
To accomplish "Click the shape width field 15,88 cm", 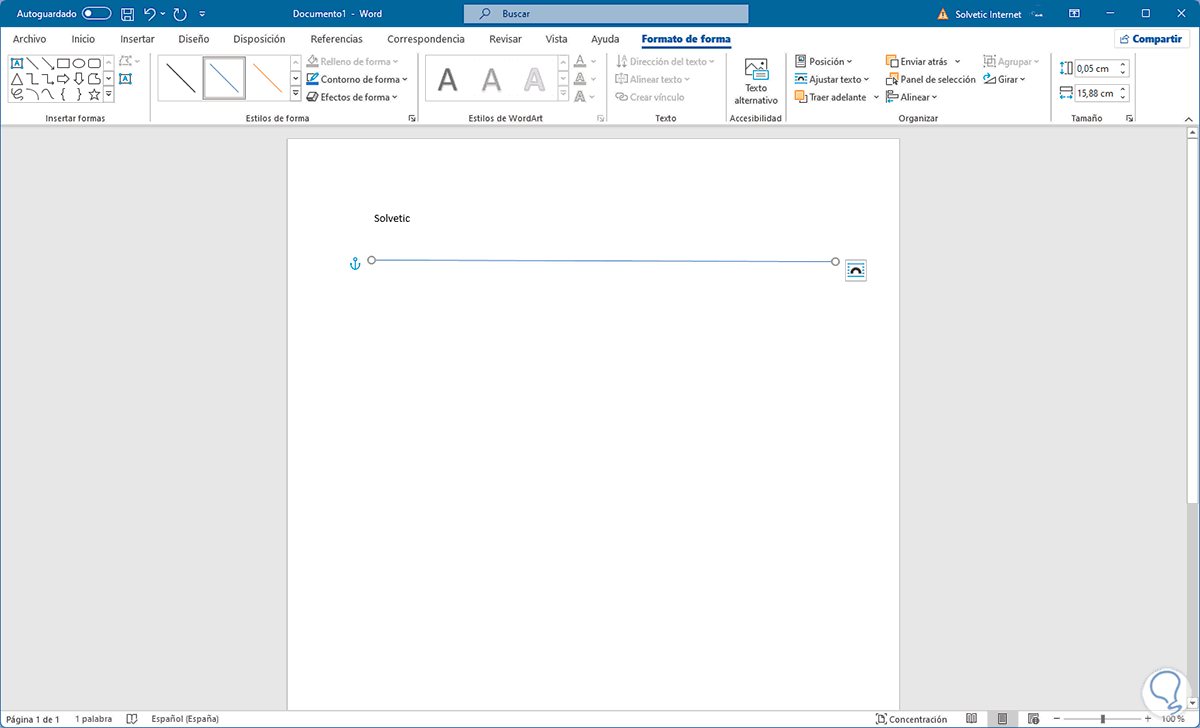I will tap(1096, 93).
